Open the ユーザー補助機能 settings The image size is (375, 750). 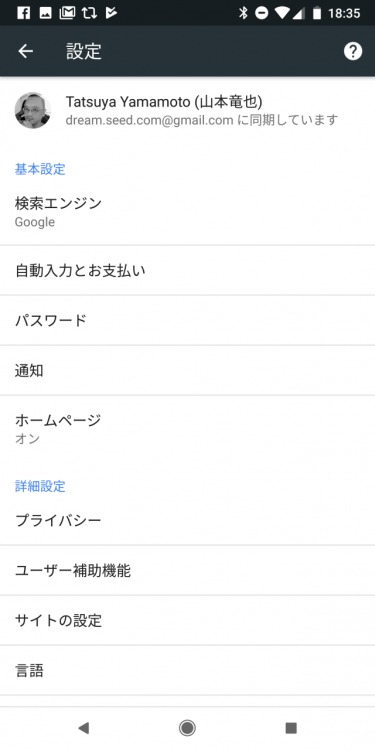tap(188, 570)
